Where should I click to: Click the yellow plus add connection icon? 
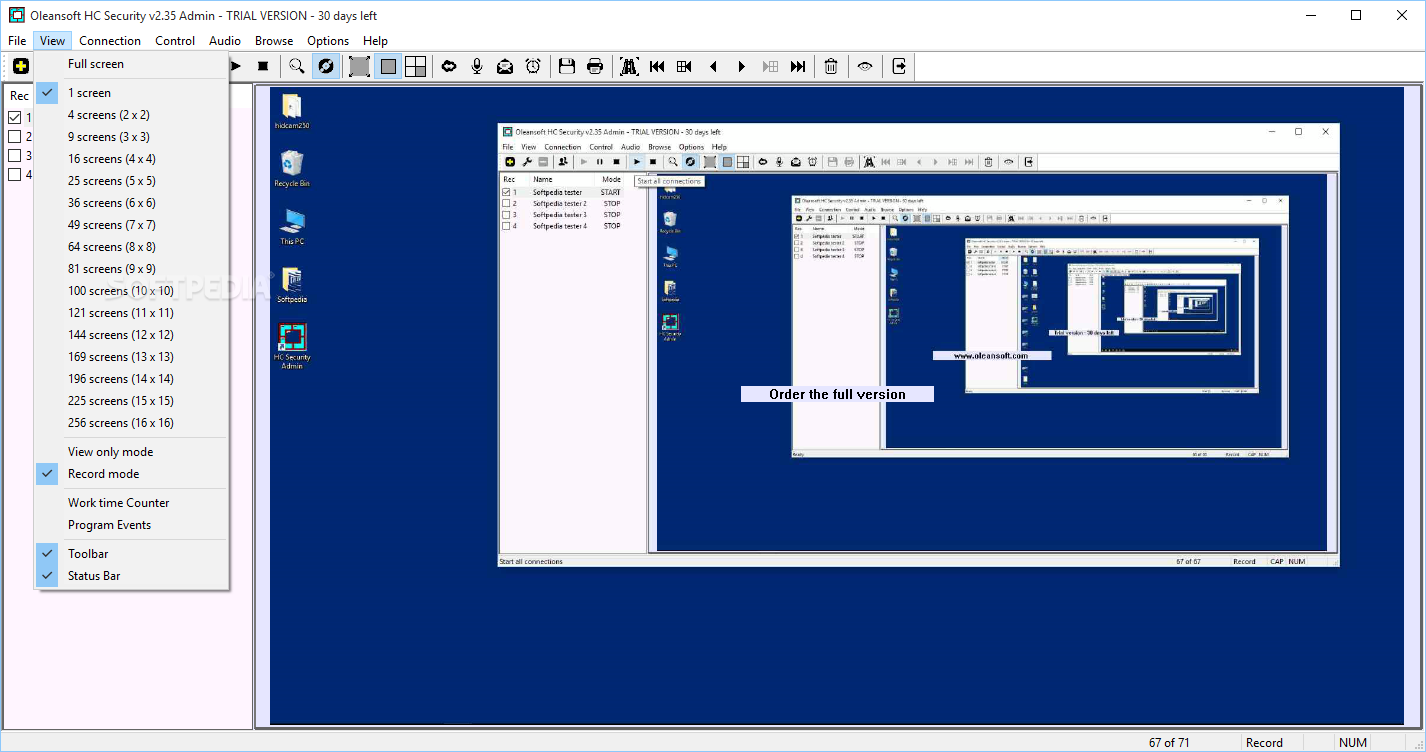click(x=20, y=66)
